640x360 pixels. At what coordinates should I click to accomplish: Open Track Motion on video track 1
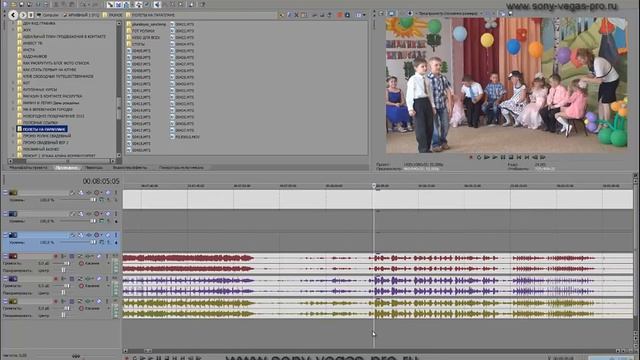pos(81,193)
